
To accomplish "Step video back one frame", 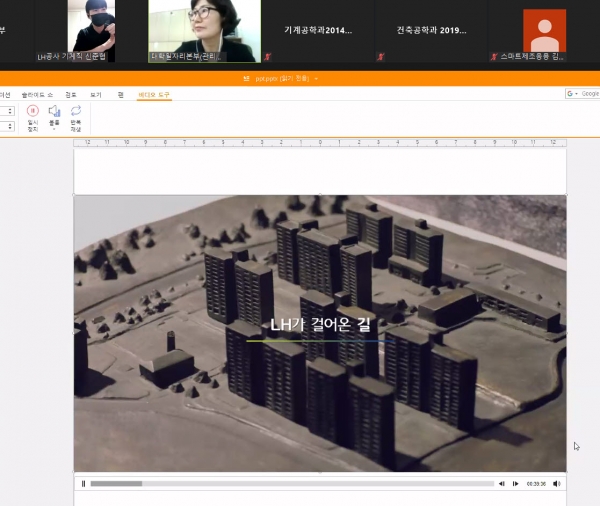I will [x=503, y=483].
